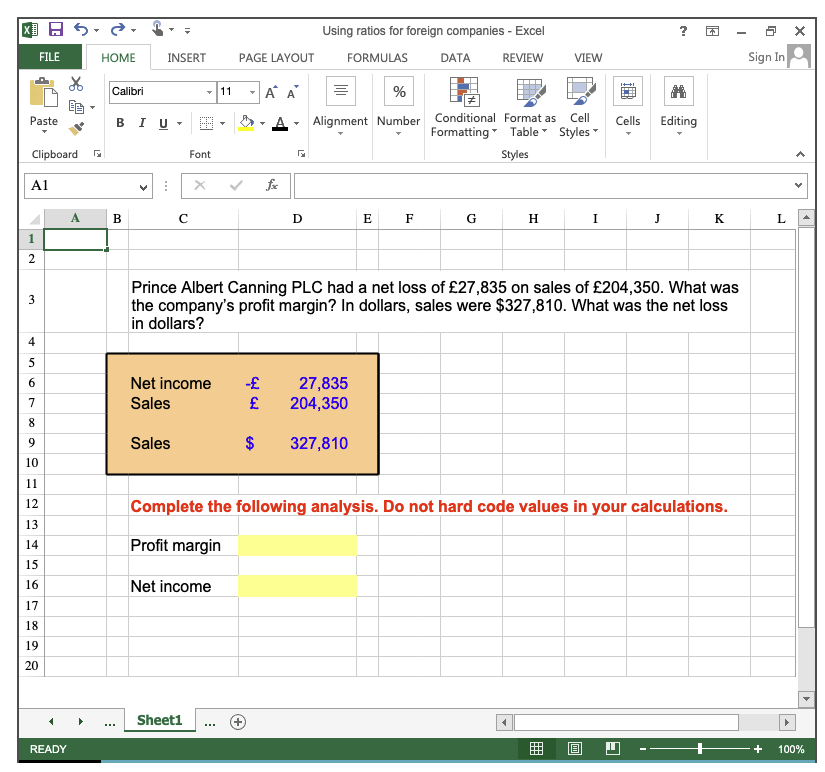Click the Cut scissors icon

point(76,84)
